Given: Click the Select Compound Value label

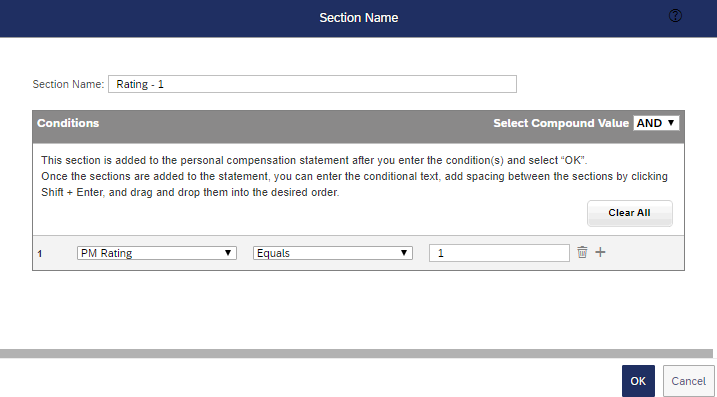Looking at the screenshot, I should click(561, 123).
